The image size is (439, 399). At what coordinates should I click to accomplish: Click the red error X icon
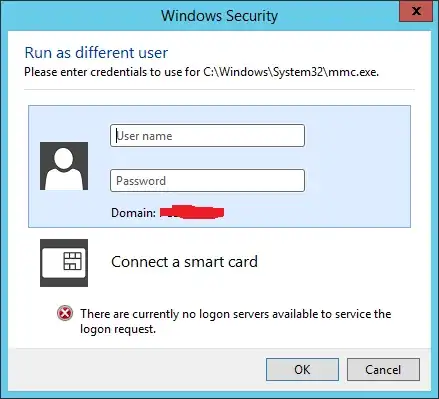[x=65, y=313]
